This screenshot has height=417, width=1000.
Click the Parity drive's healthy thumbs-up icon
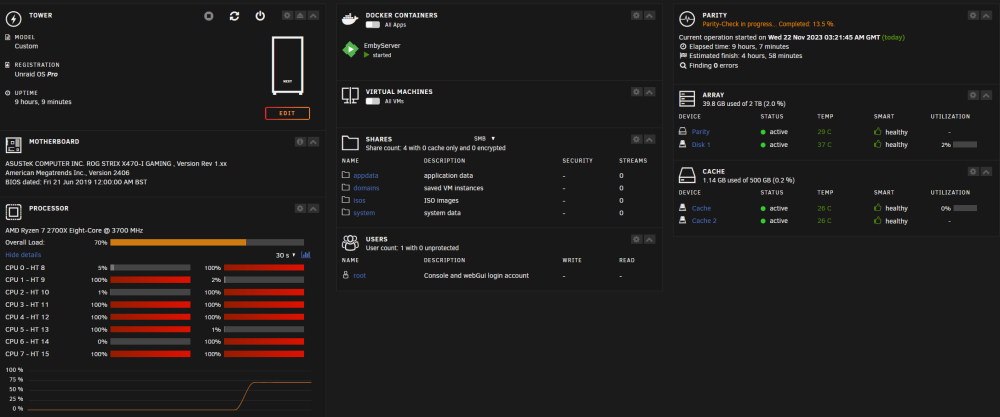click(x=878, y=131)
